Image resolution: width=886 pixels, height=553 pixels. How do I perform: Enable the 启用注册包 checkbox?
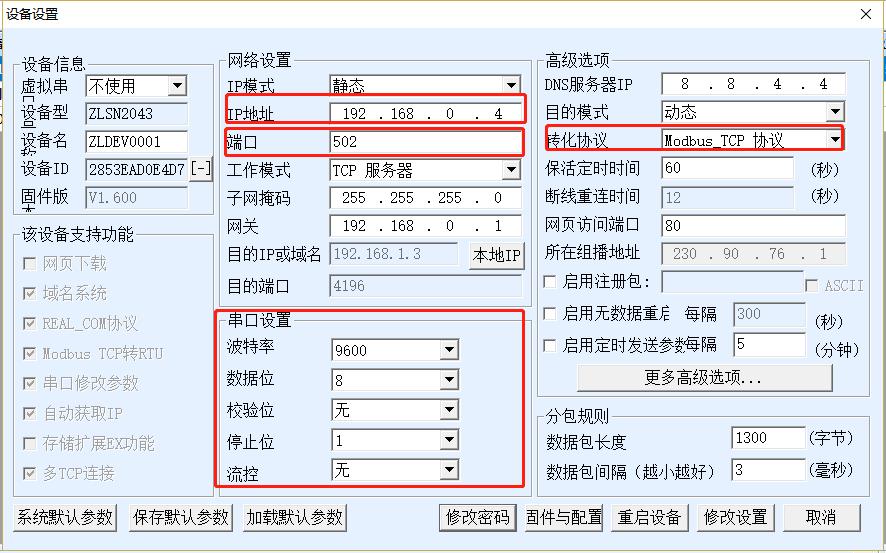pyautogui.click(x=549, y=283)
